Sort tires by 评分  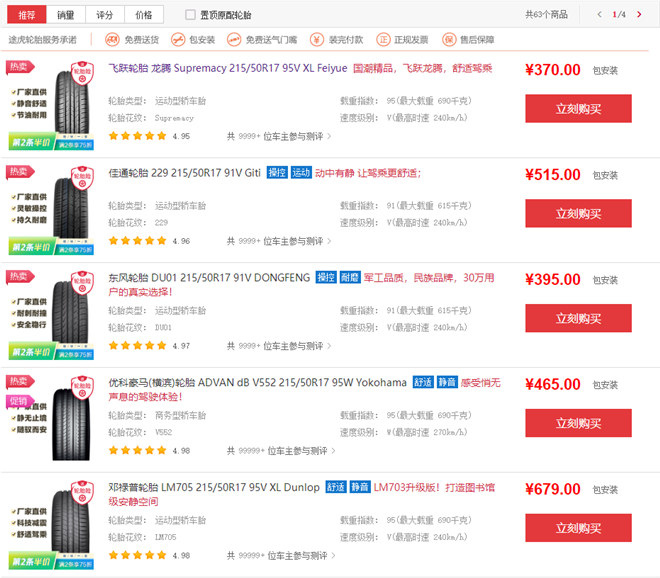pyautogui.click(x=104, y=15)
